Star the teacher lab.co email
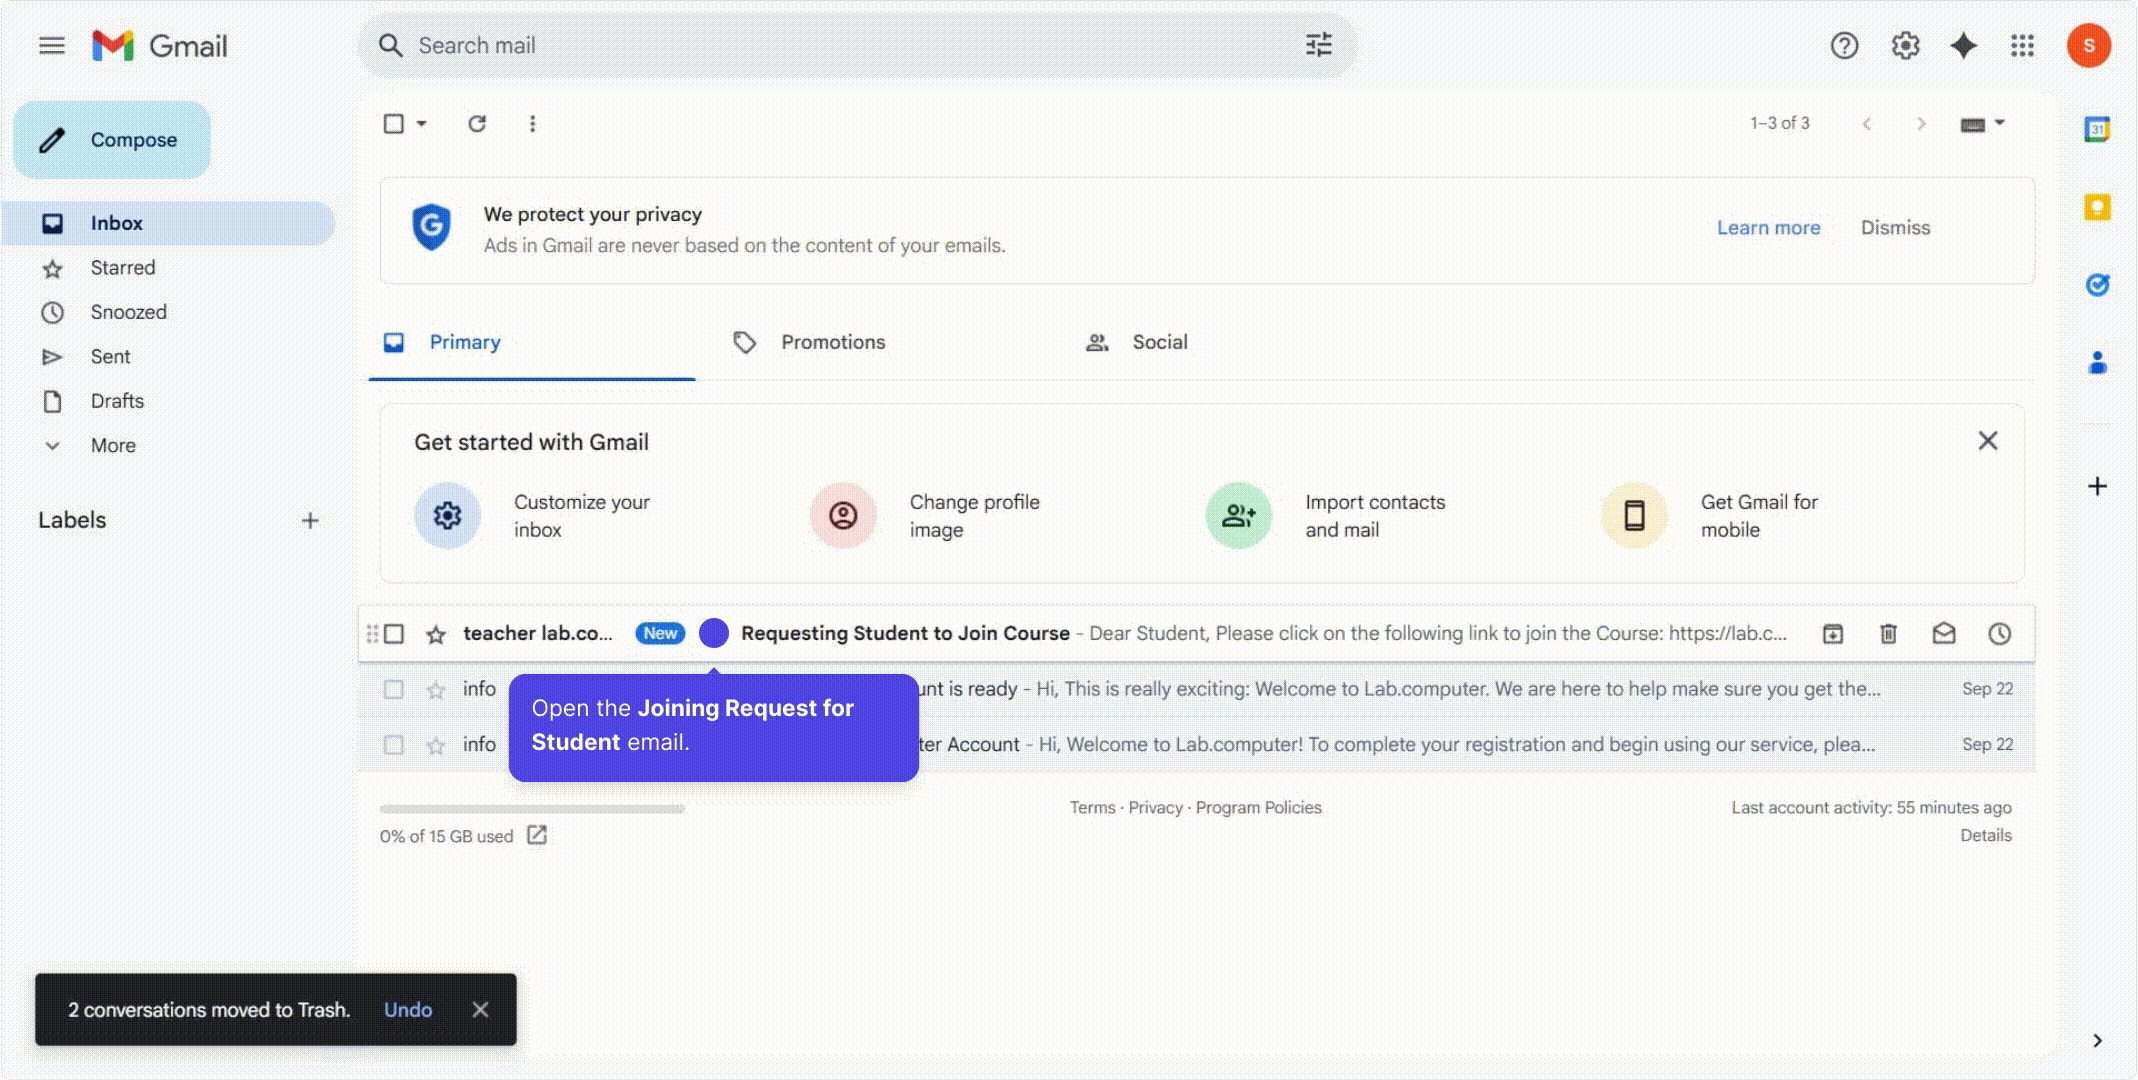2138x1080 pixels. click(x=436, y=634)
